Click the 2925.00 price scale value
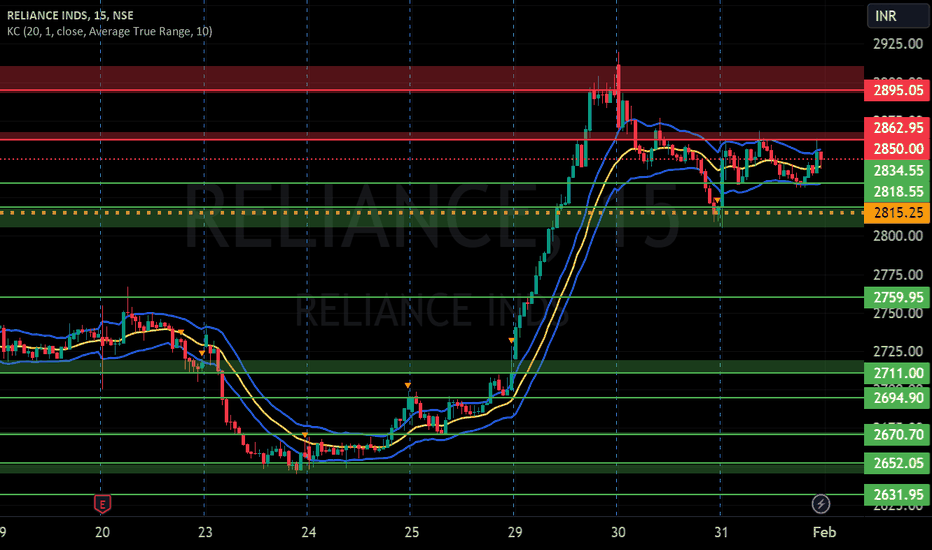932x550 pixels. tap(898, 43)
